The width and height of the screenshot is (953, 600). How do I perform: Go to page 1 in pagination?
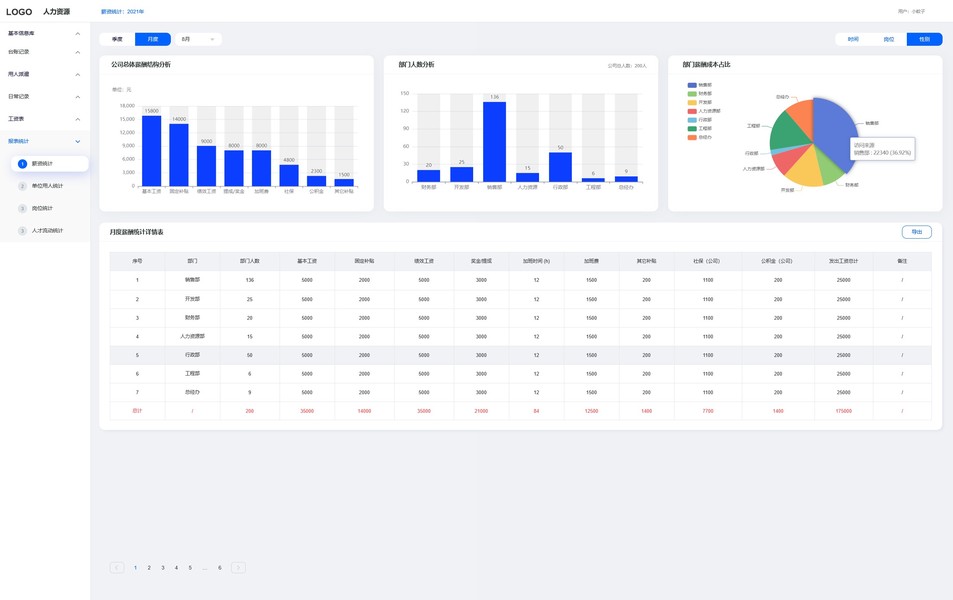(135, 568)
